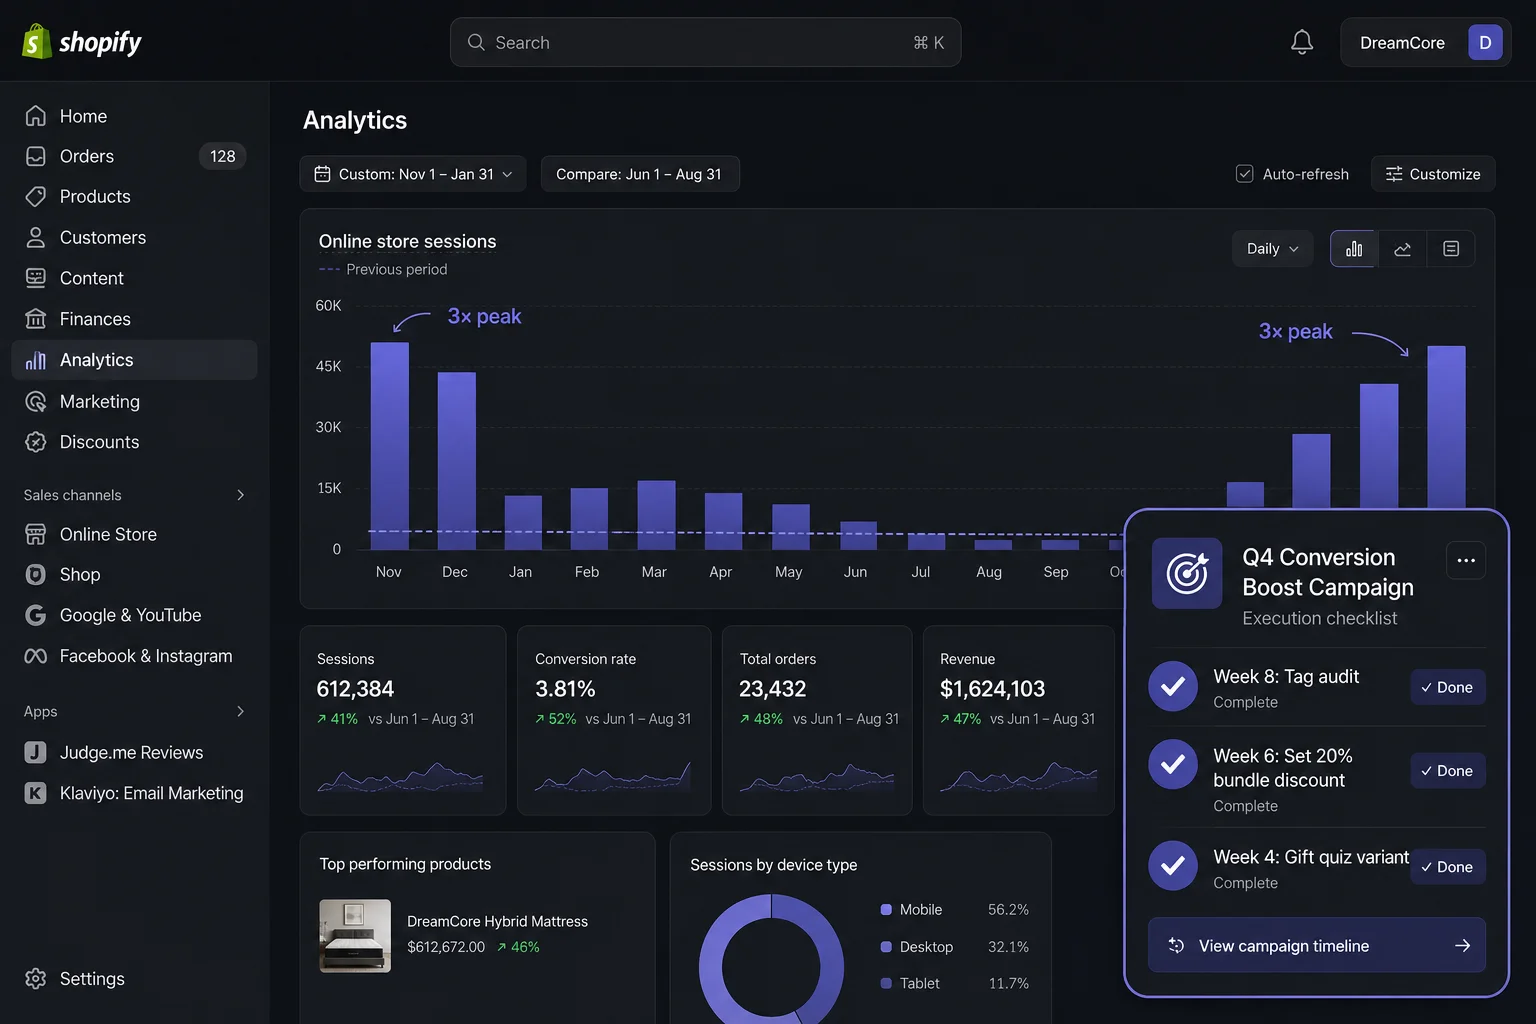
Task: Open Klaviyo: Email Marketing app
Action: [134, 793]
